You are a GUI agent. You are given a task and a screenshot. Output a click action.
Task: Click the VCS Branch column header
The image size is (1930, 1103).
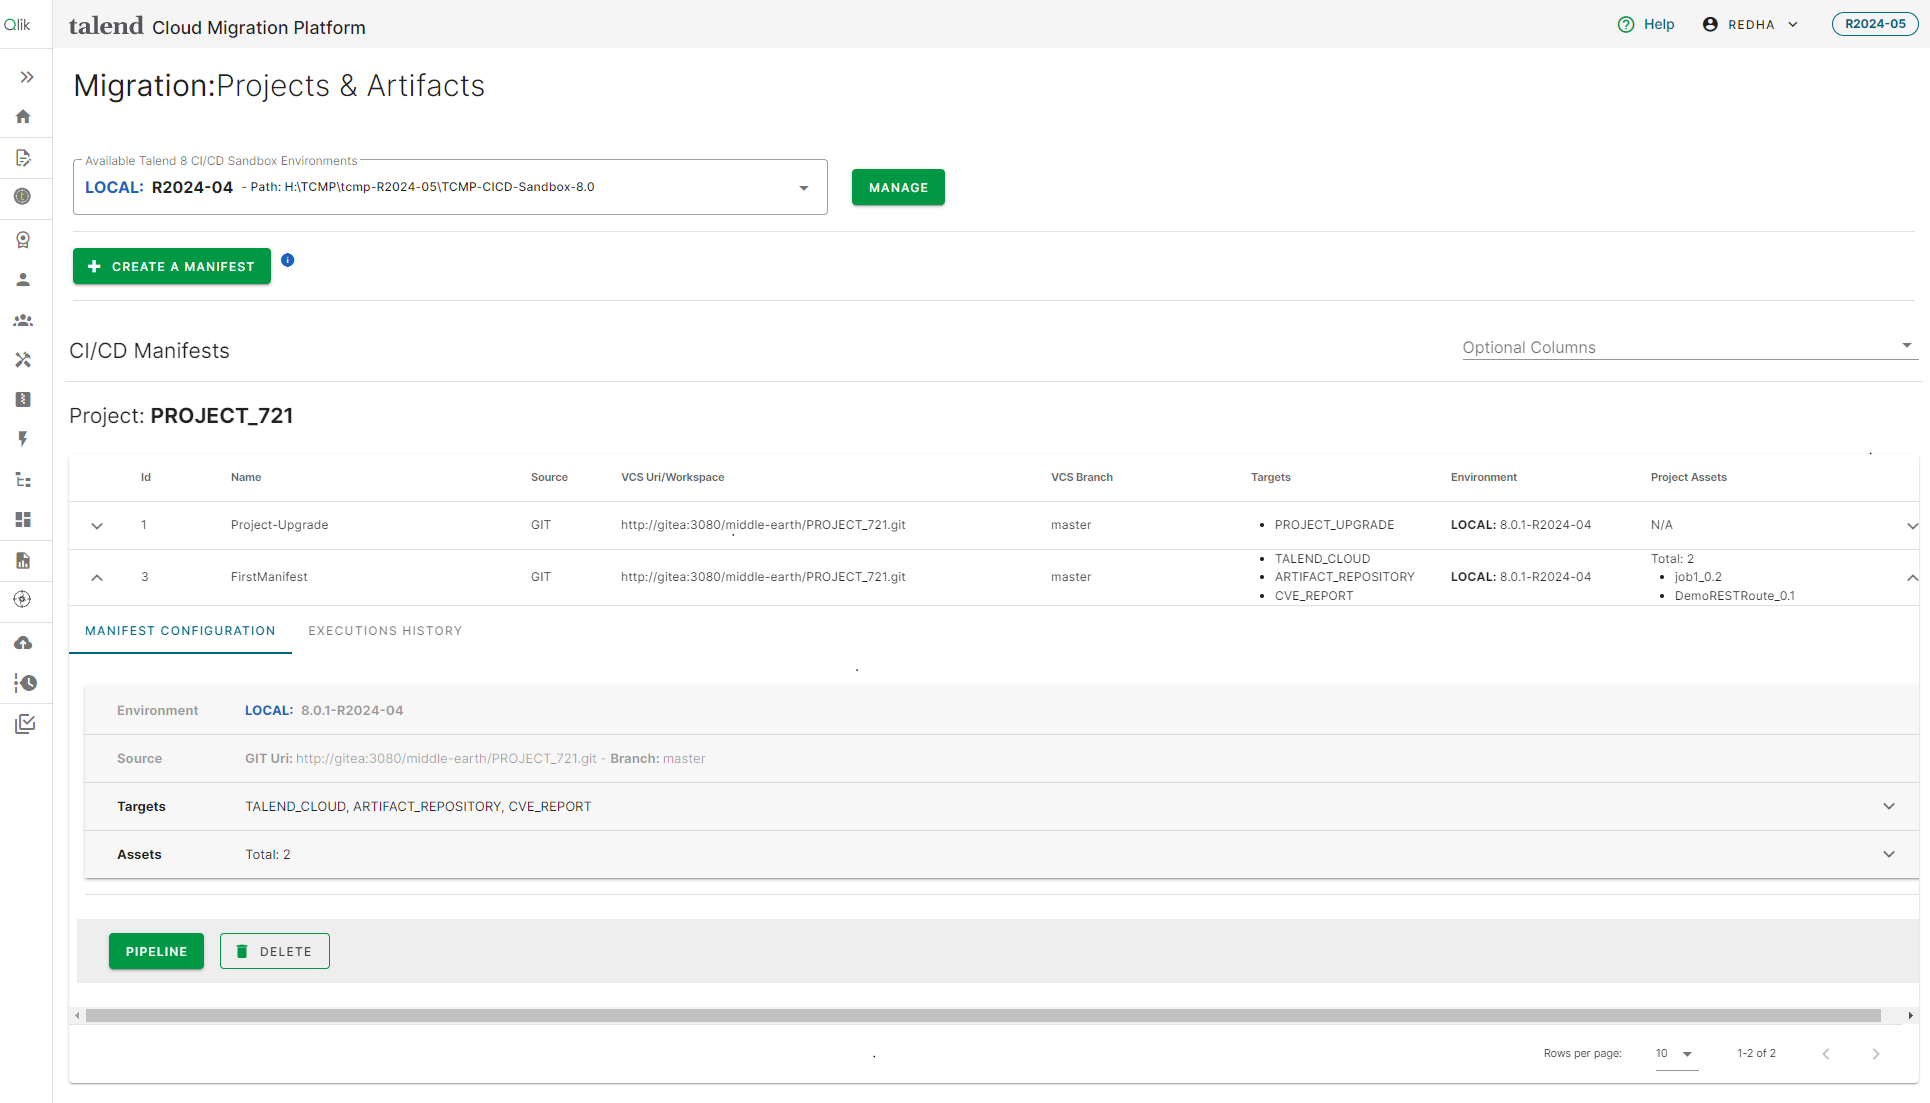[x=1081, y=477]
